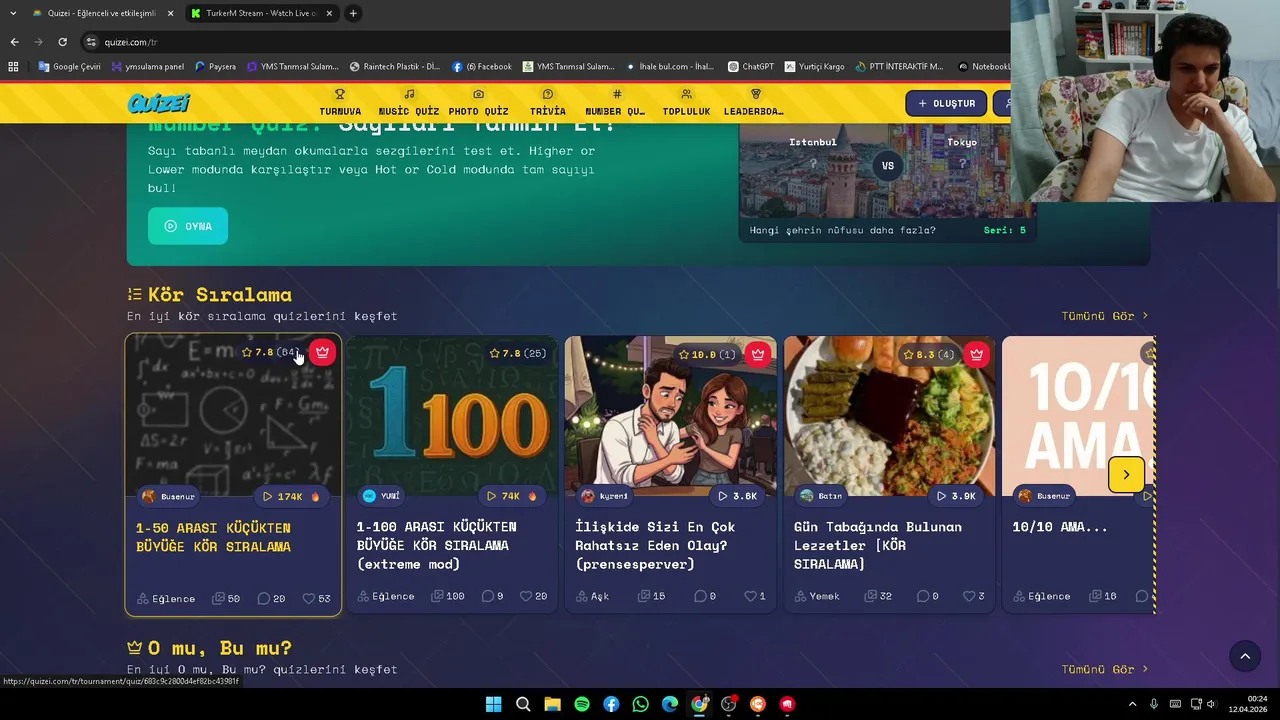Click the Oyna play button
Image resolution: width=1280 pixels, height=720 pixels.
coord(188,226)
